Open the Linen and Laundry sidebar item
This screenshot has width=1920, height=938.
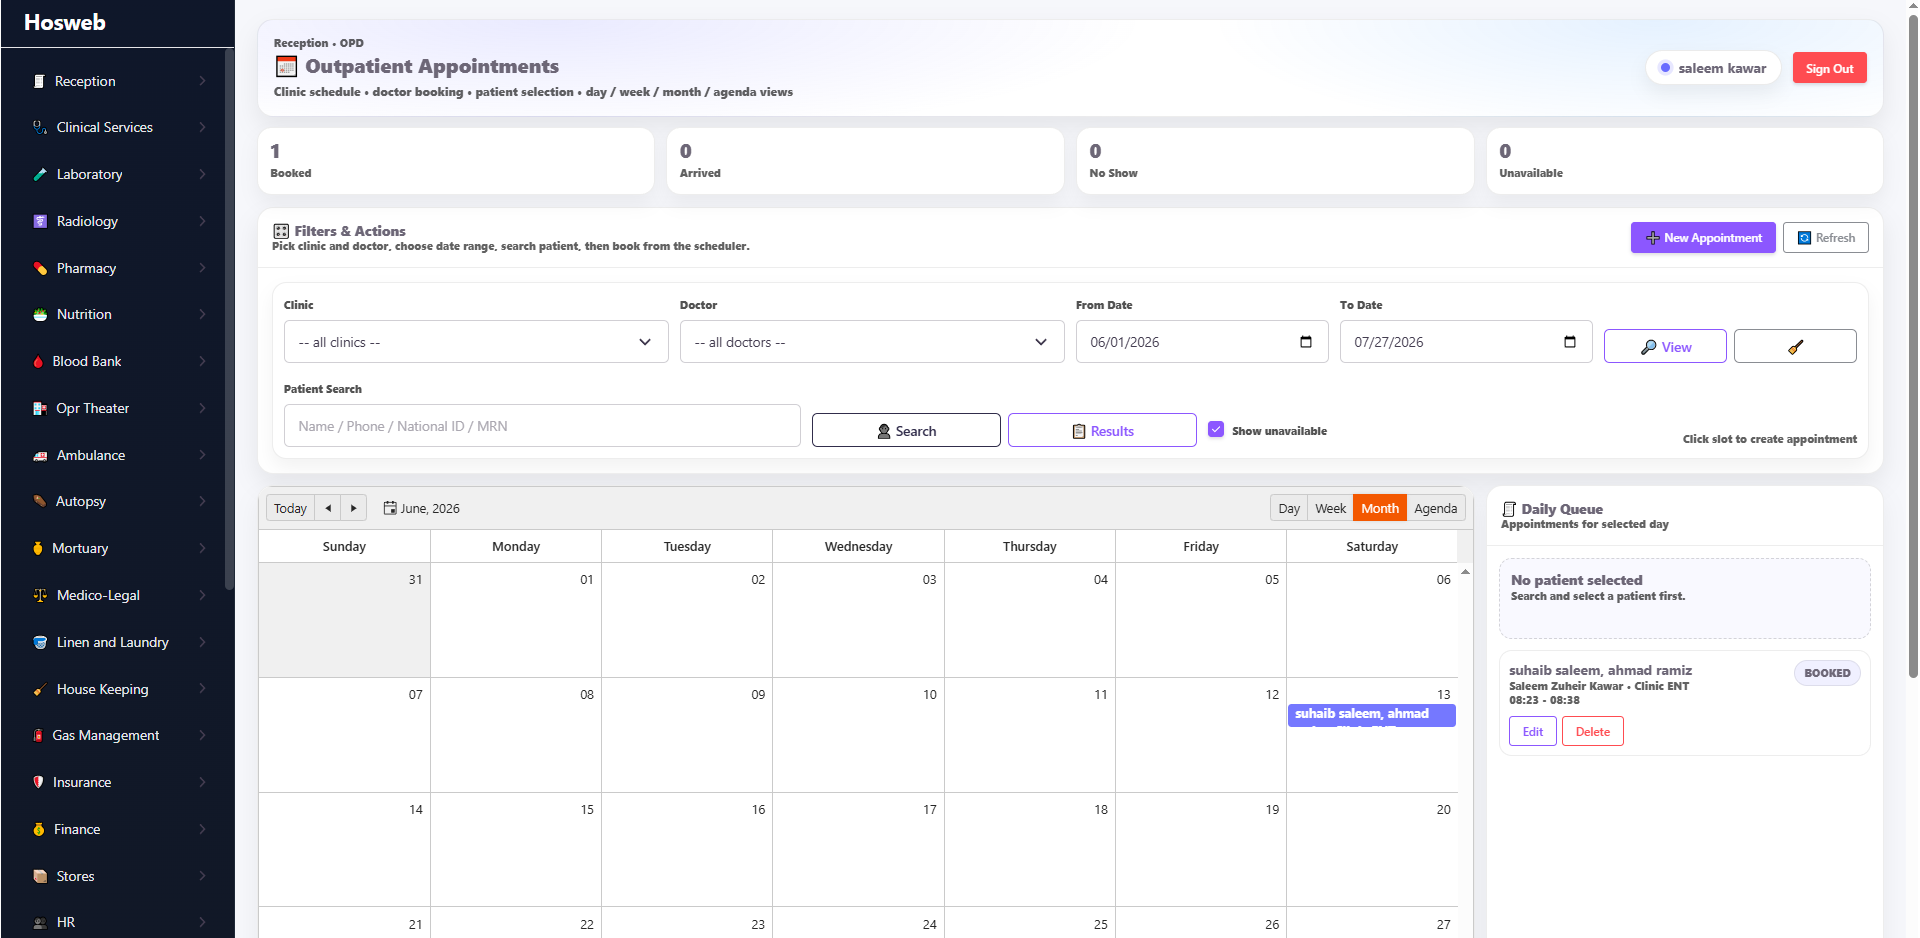coord(118,642)
